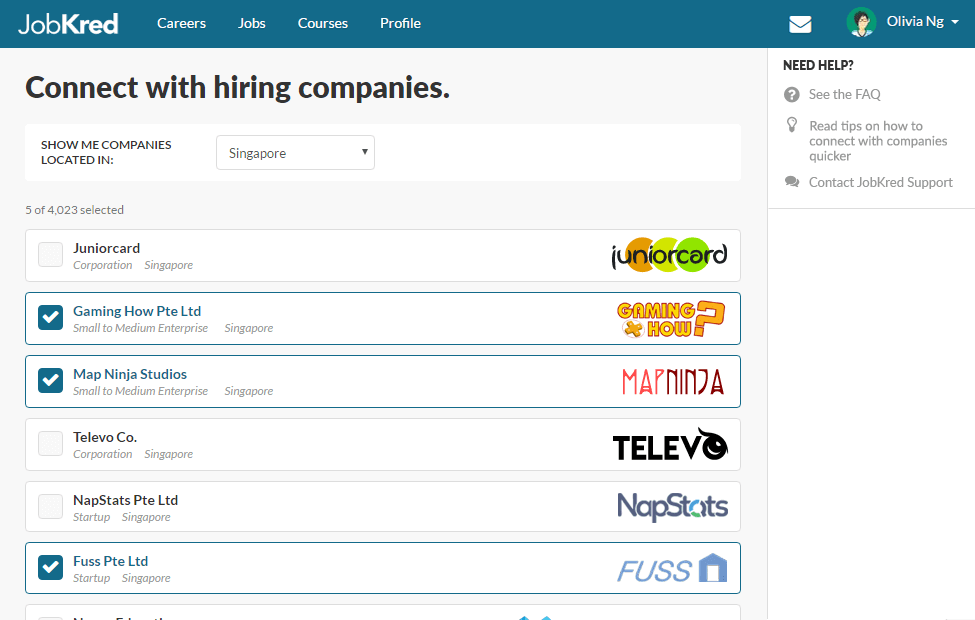Click the NEED HELP? heading
Viewport: 975px width, 620px height.
pyautogui.click(x=818, y=65)
